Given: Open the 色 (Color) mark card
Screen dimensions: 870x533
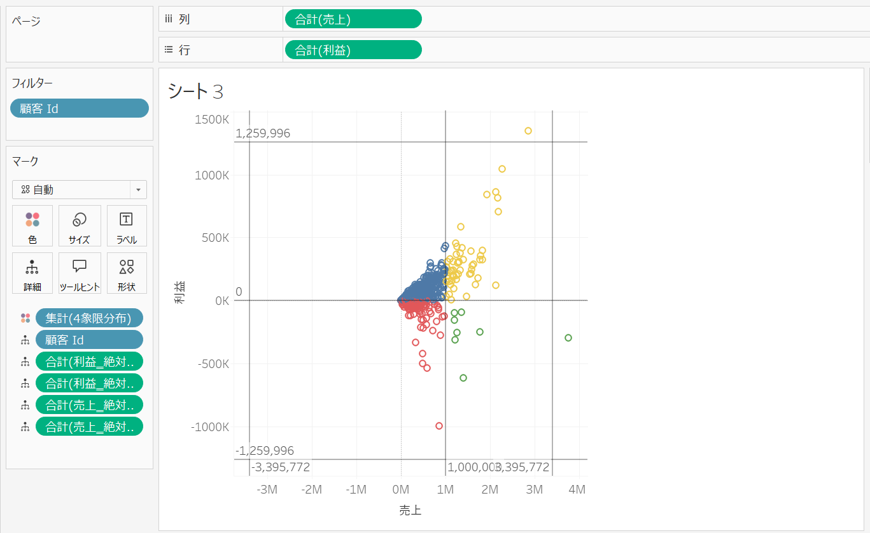Looking at the screenshot, I should 32,226.
